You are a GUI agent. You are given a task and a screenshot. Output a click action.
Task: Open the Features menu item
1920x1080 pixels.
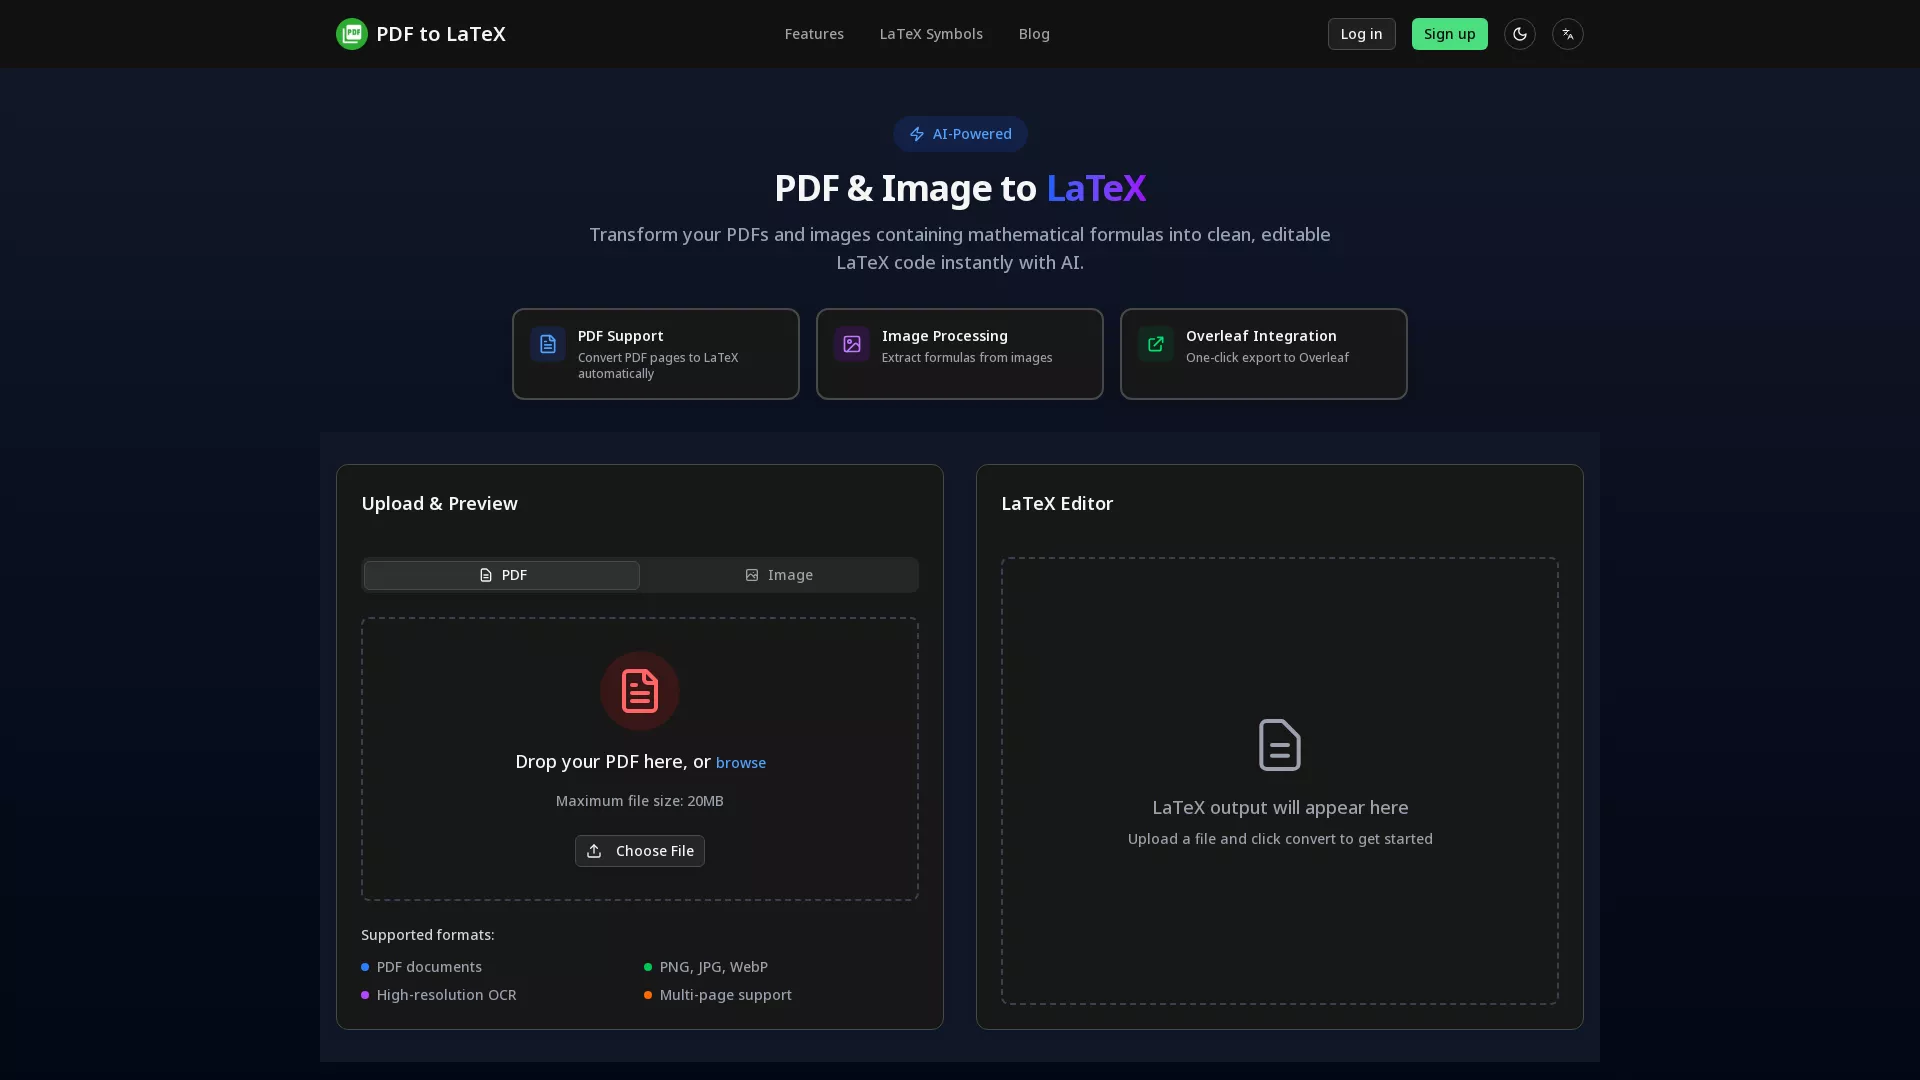point(813,33)
